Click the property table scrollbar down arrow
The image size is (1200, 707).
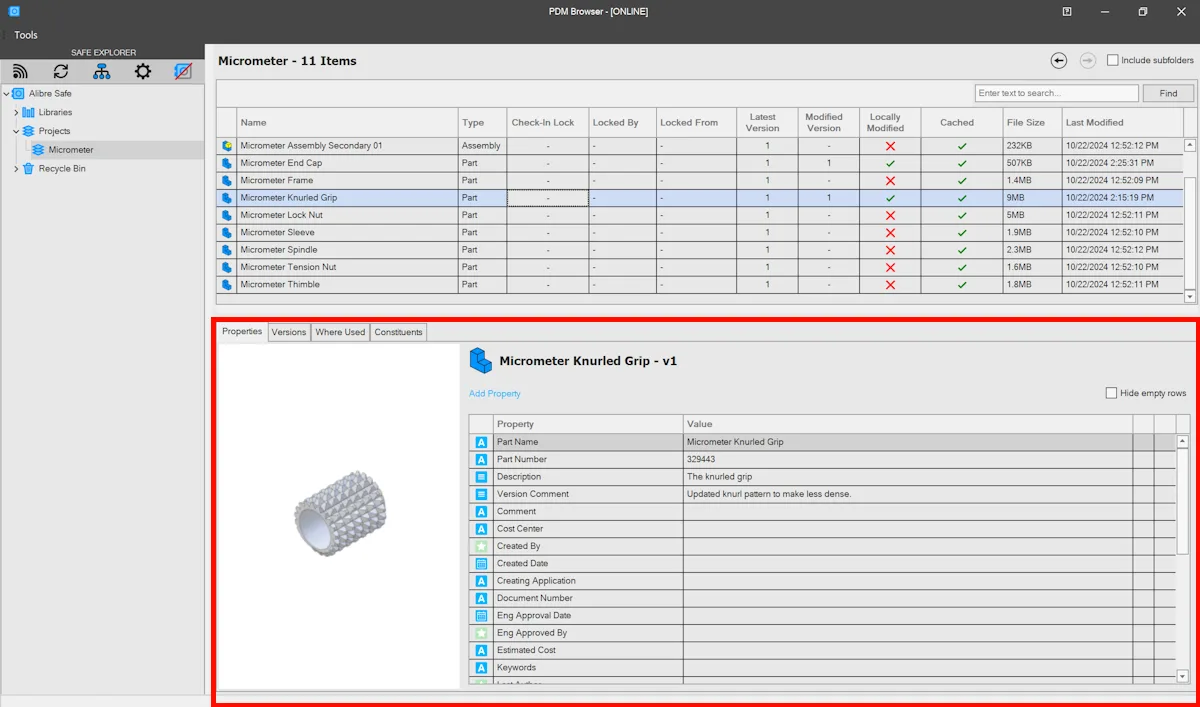(1183, 677)
